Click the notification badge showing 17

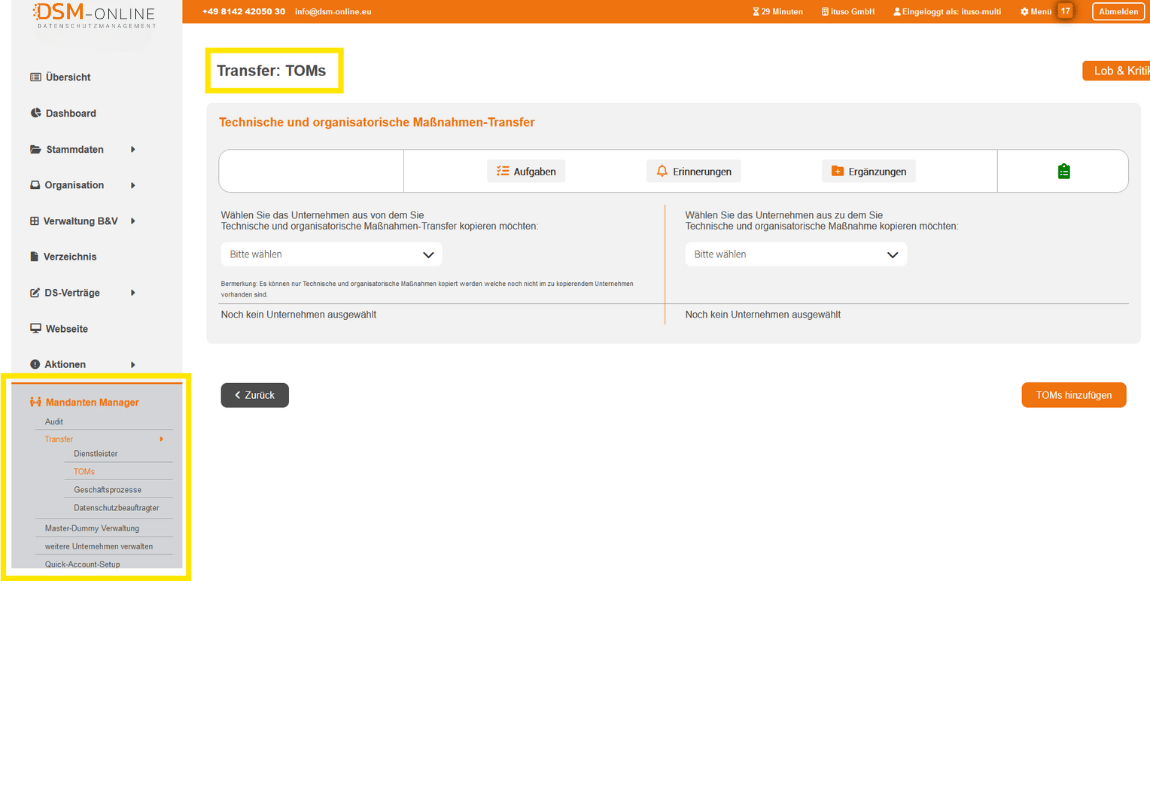pyautogui.click(x=1065, y=11)
